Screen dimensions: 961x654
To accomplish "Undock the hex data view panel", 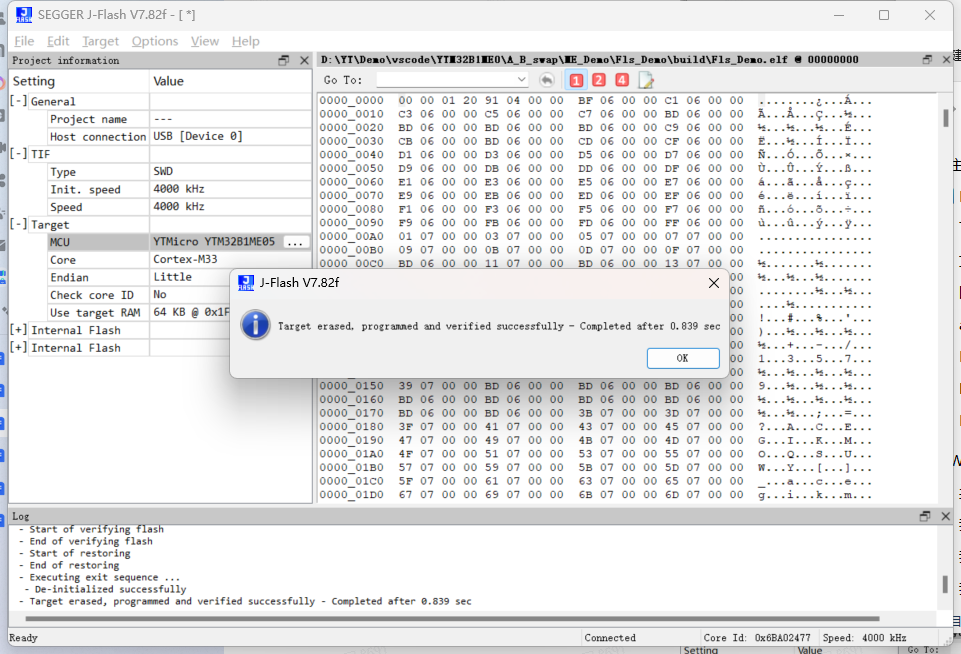I will tap(927, 59).
